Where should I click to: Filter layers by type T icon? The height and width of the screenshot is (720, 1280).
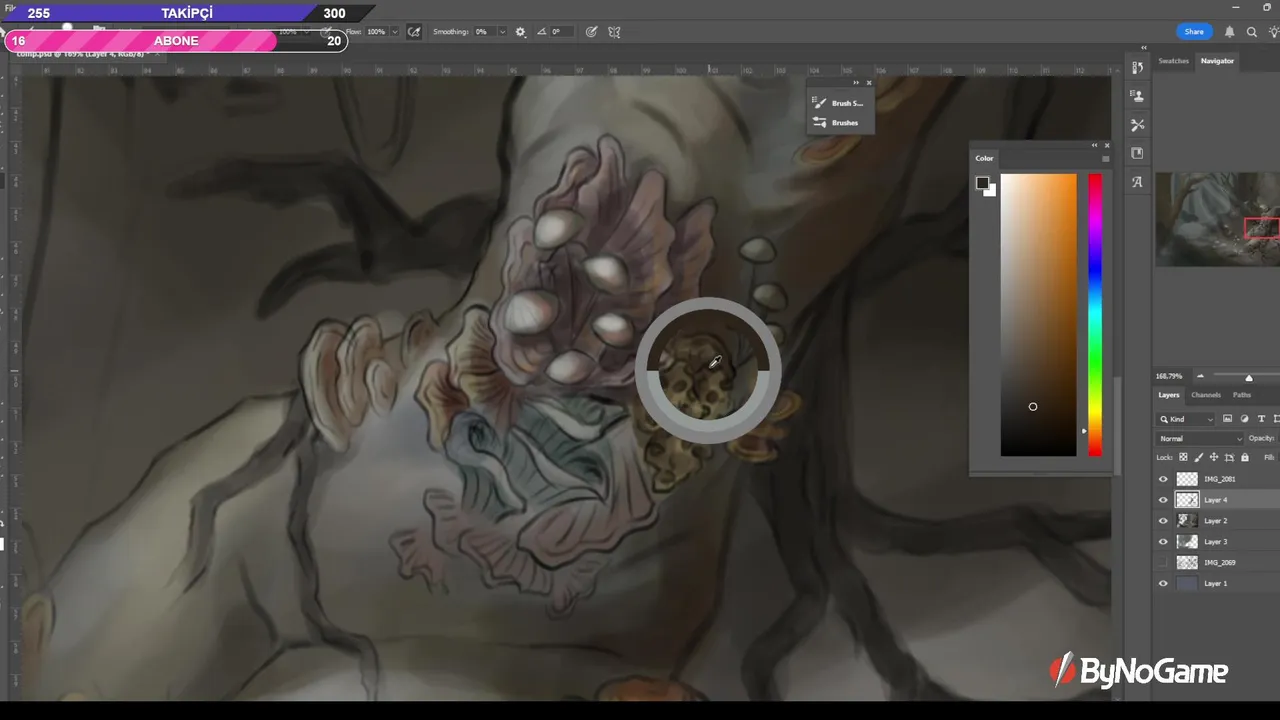[x=1261, y=419]
